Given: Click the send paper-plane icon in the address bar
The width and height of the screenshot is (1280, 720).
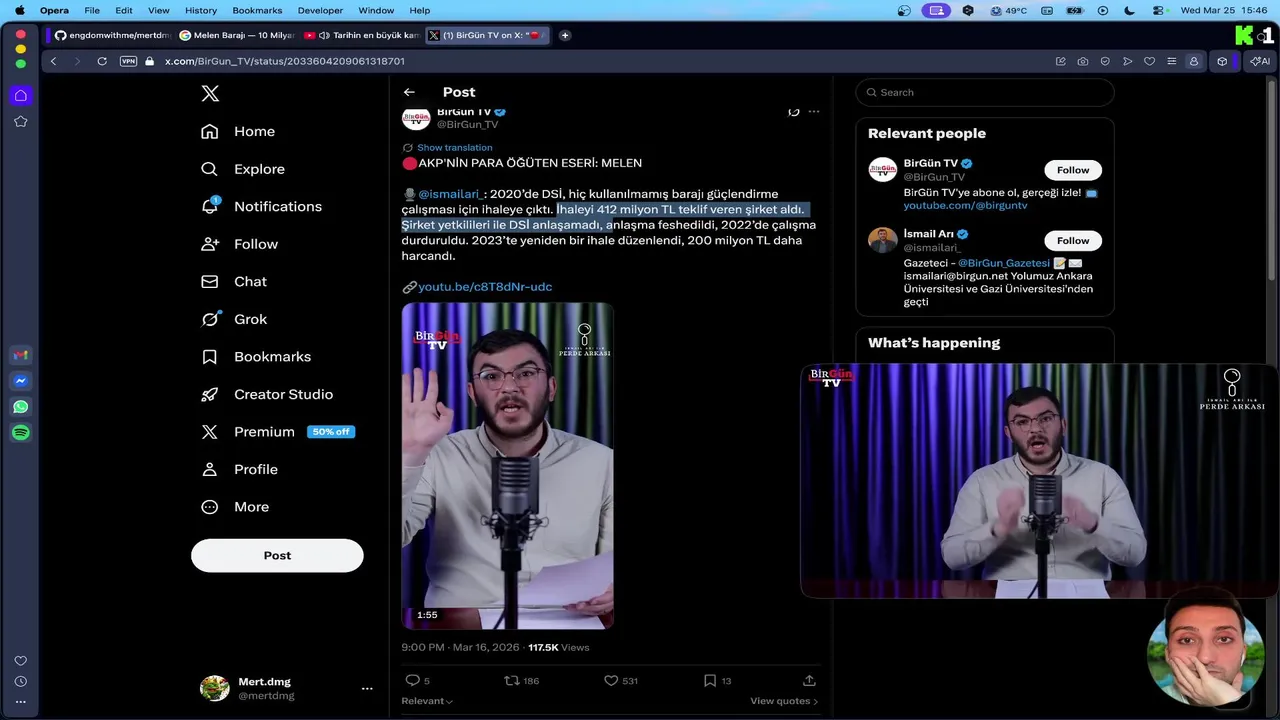Looking at the screenshot, I should (1127, 61).
